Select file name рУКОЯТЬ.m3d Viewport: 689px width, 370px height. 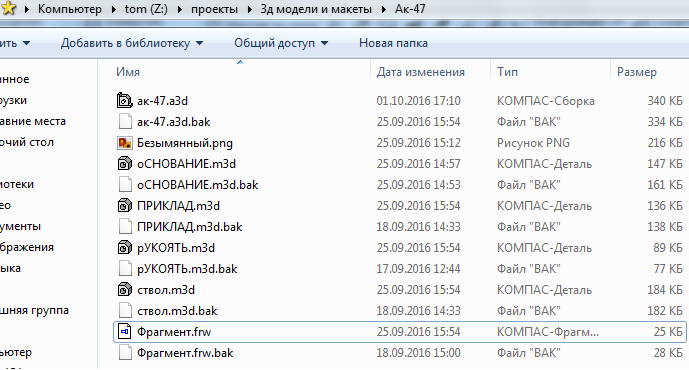pos(176,248)
